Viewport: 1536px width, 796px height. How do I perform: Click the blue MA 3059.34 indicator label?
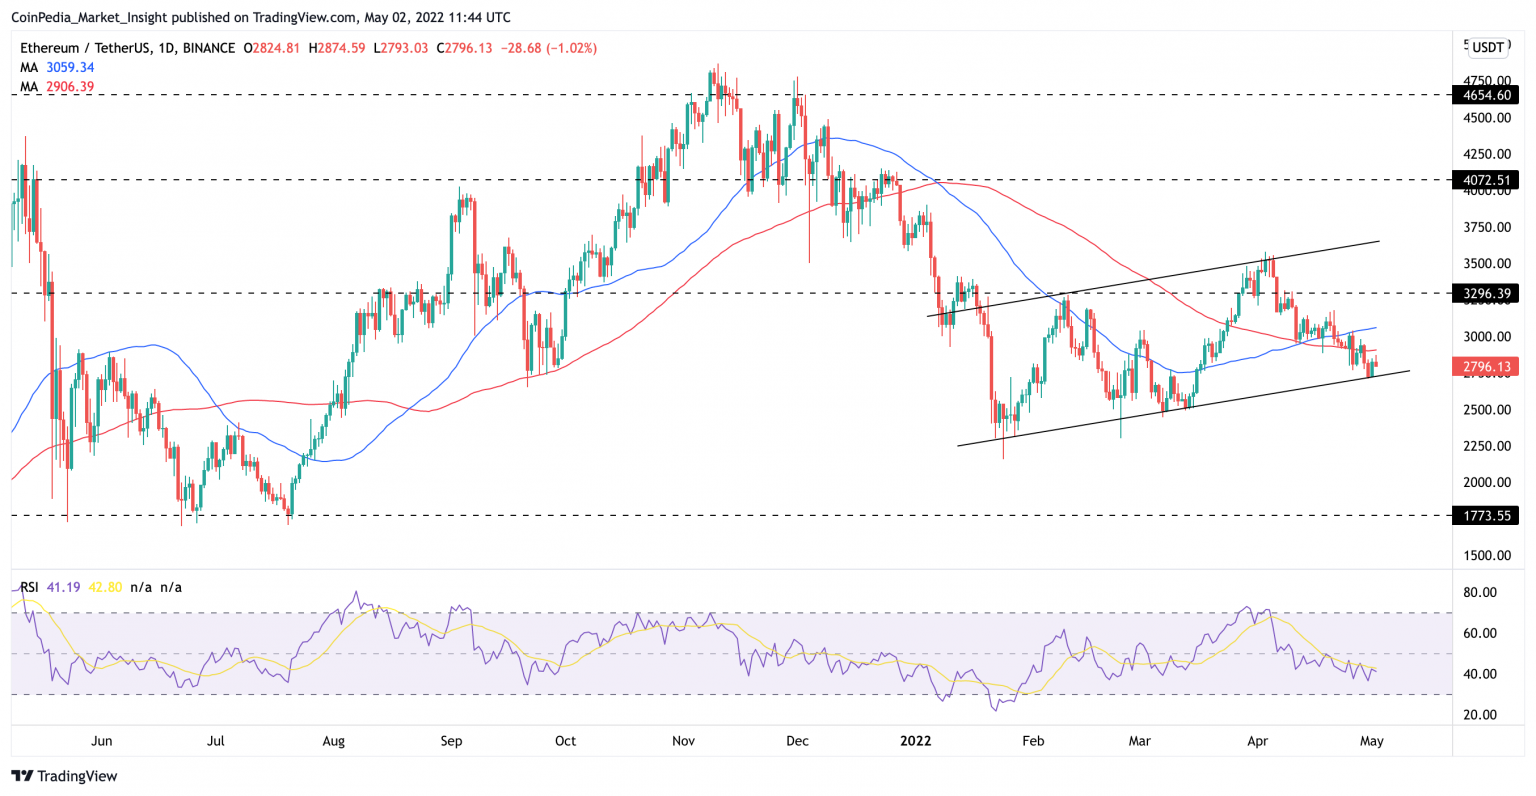point(56,68)
